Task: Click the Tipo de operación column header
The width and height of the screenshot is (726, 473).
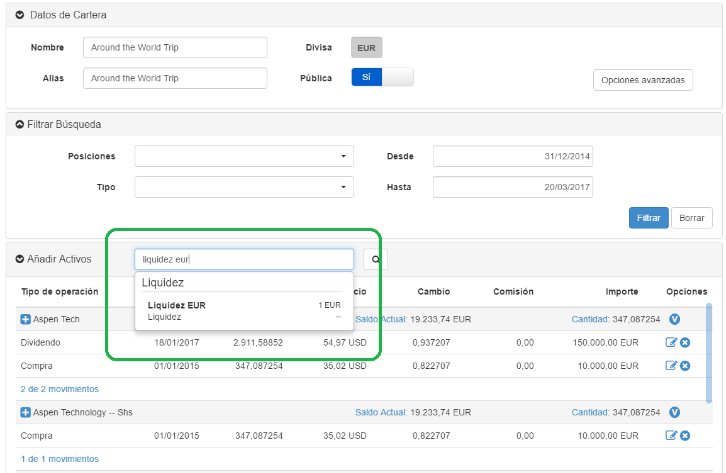Action: click(60, 291)
